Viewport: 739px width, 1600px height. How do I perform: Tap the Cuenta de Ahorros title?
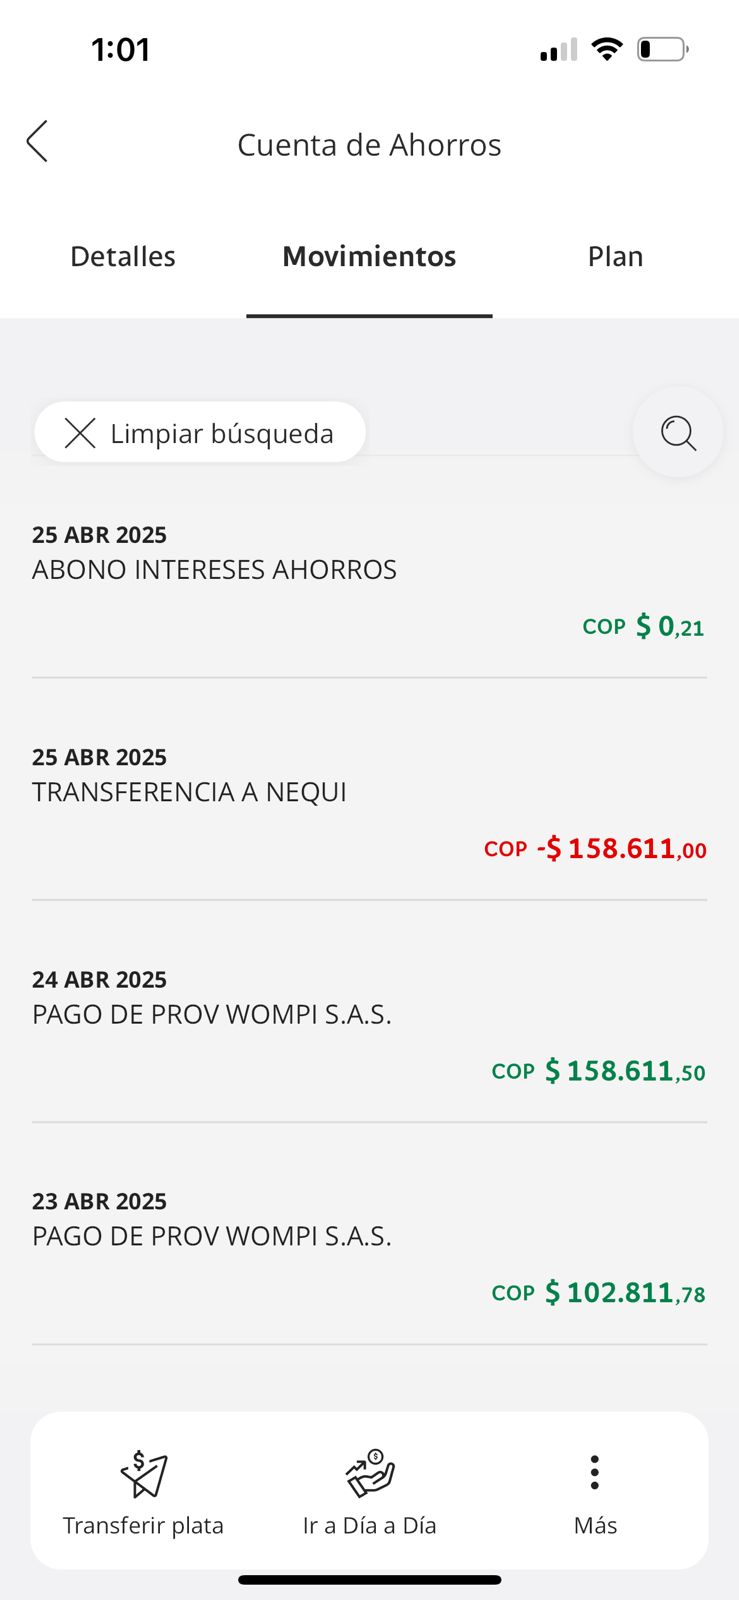[369, 145]
